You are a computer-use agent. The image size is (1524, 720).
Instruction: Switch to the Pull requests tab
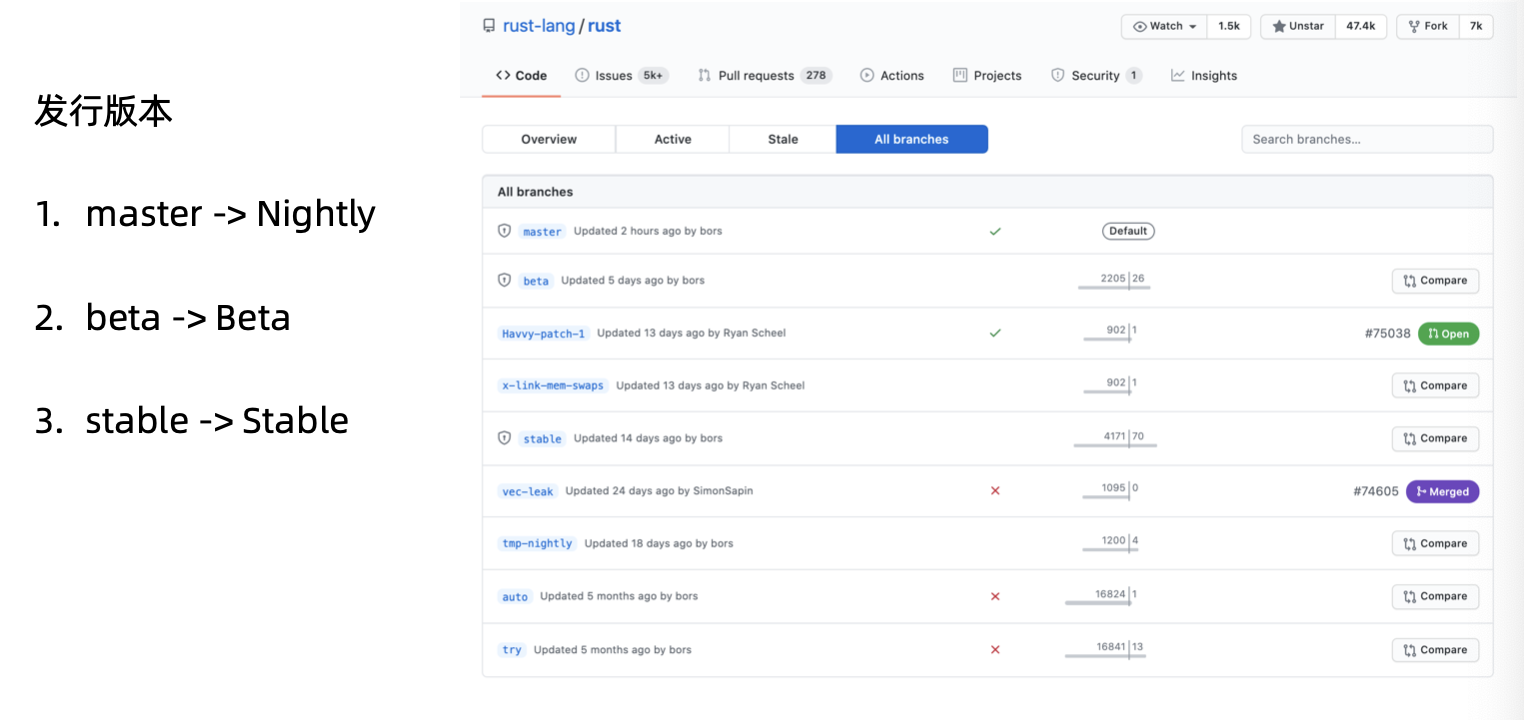point(755,76)
